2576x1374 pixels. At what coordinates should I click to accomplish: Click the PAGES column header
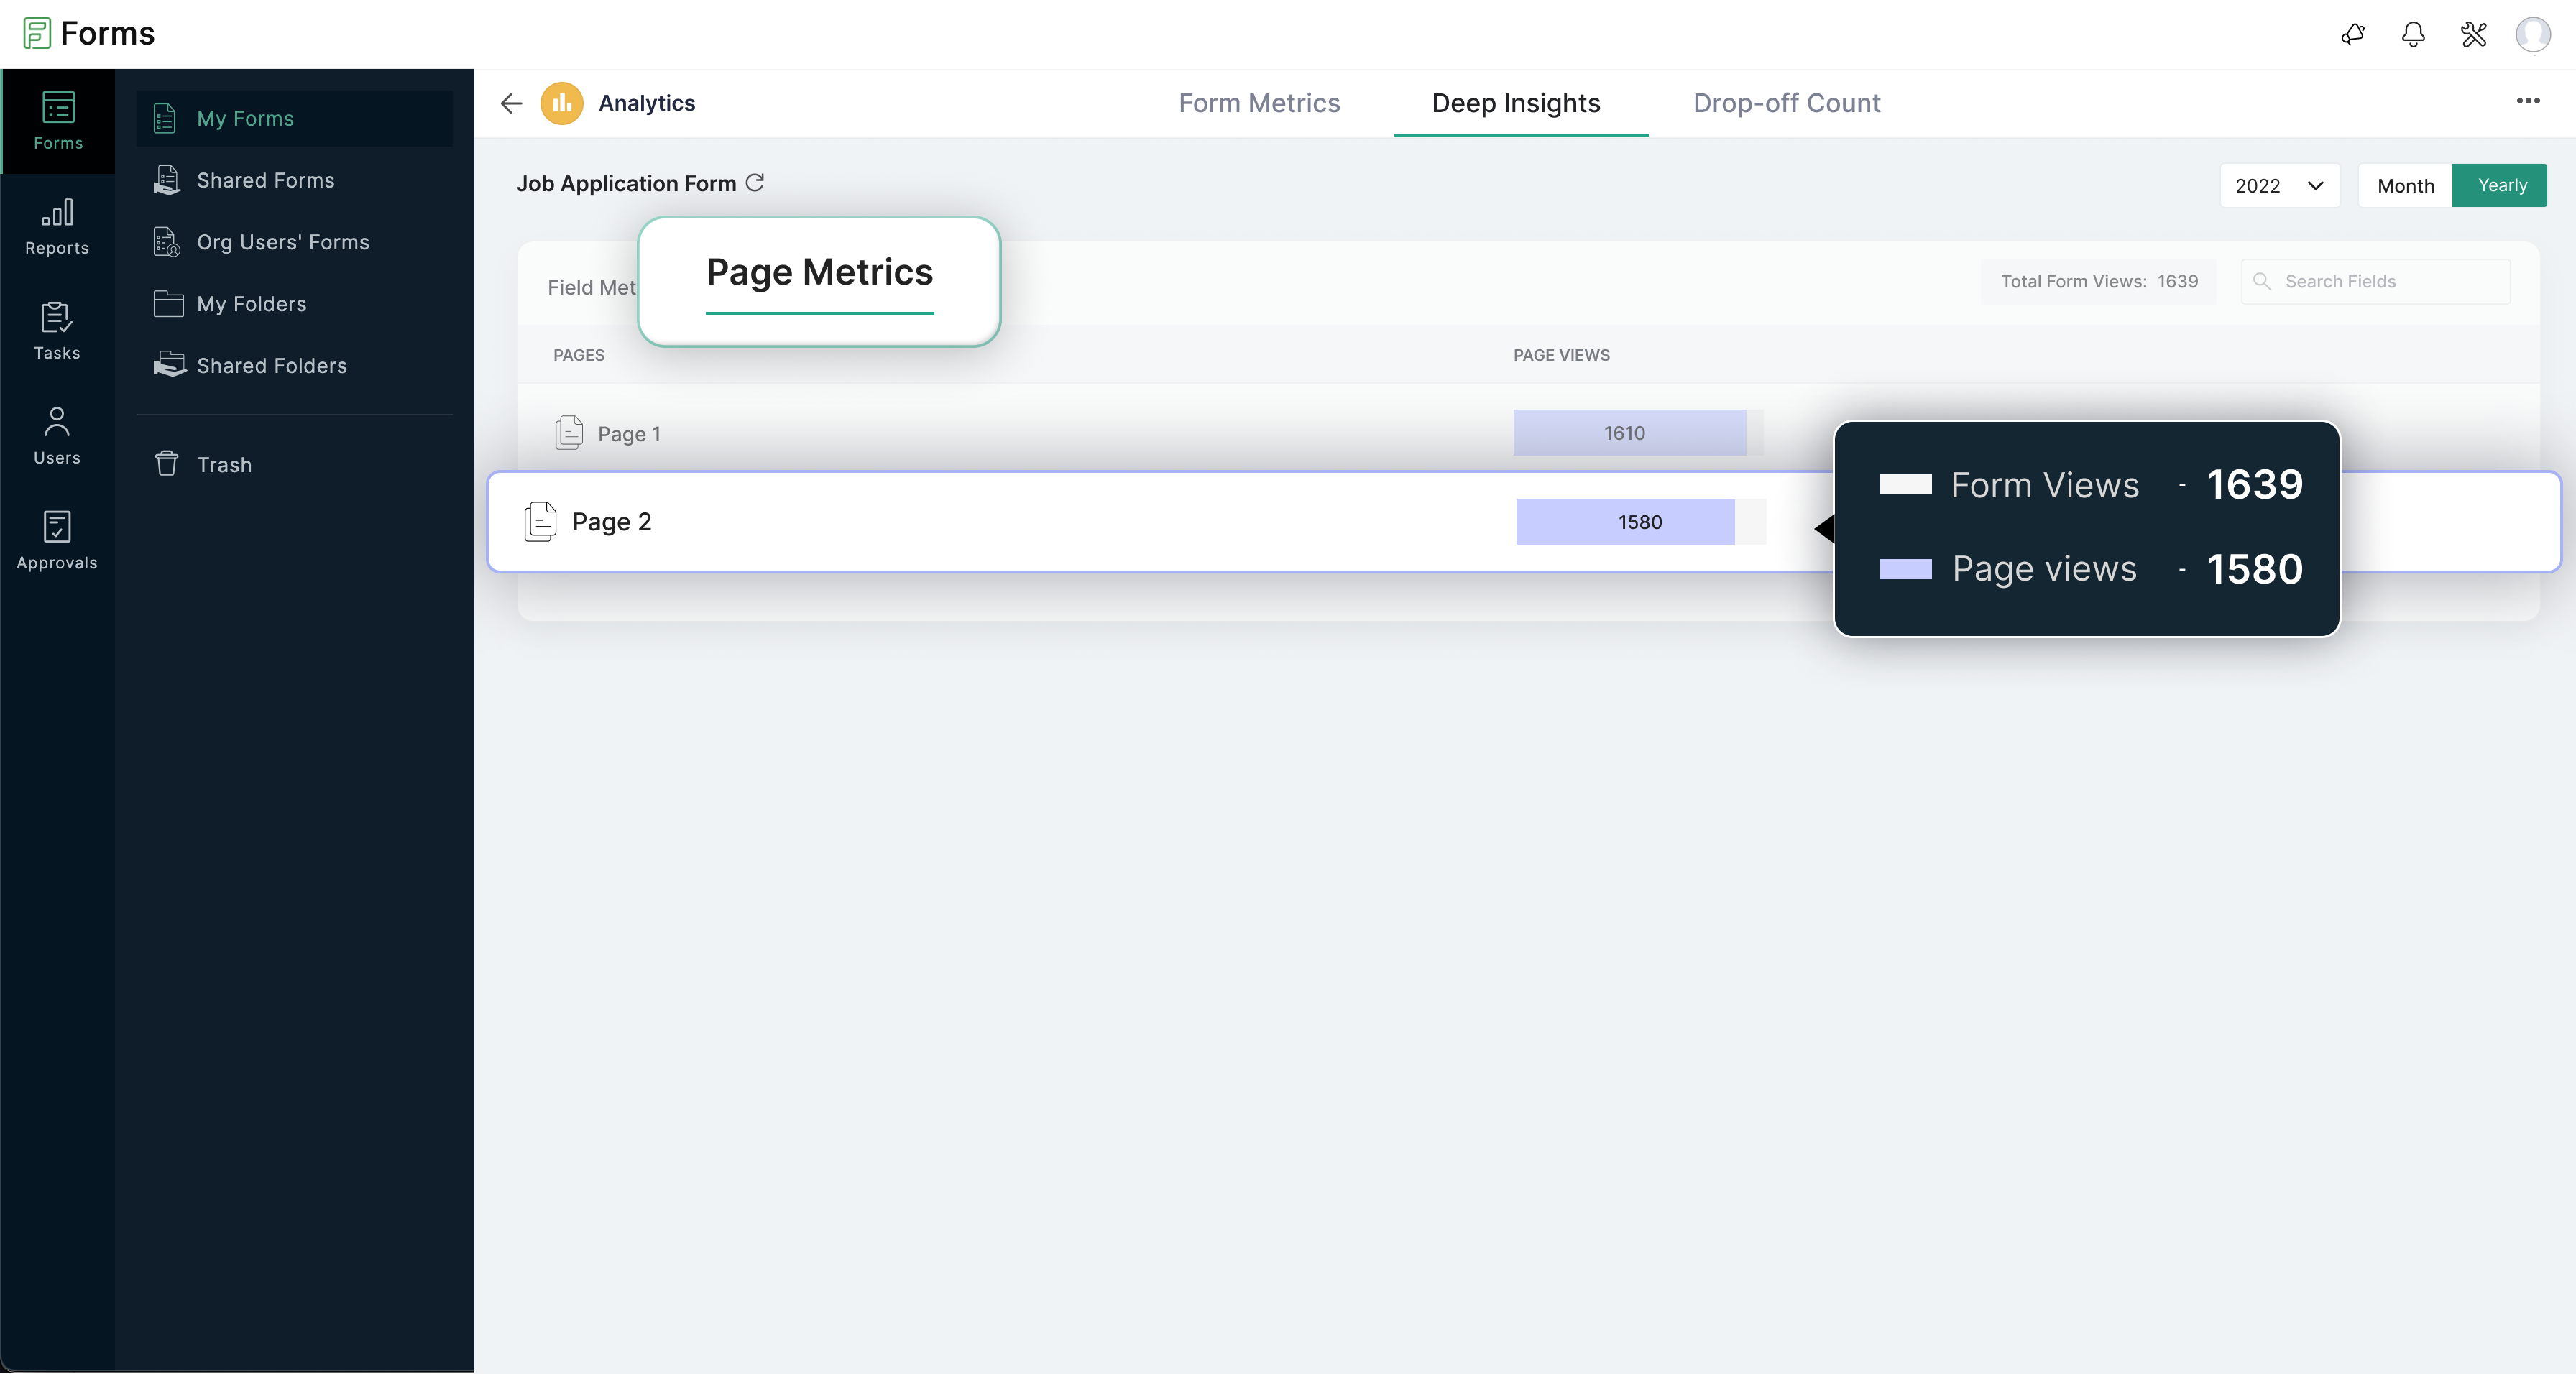pyautogui.click(x=579, y=355)
